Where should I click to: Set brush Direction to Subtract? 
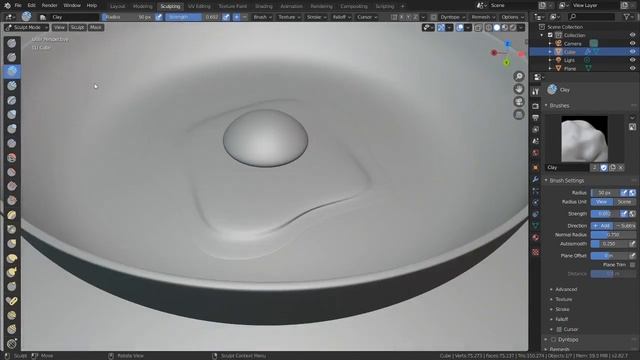(x=624, y=226)
